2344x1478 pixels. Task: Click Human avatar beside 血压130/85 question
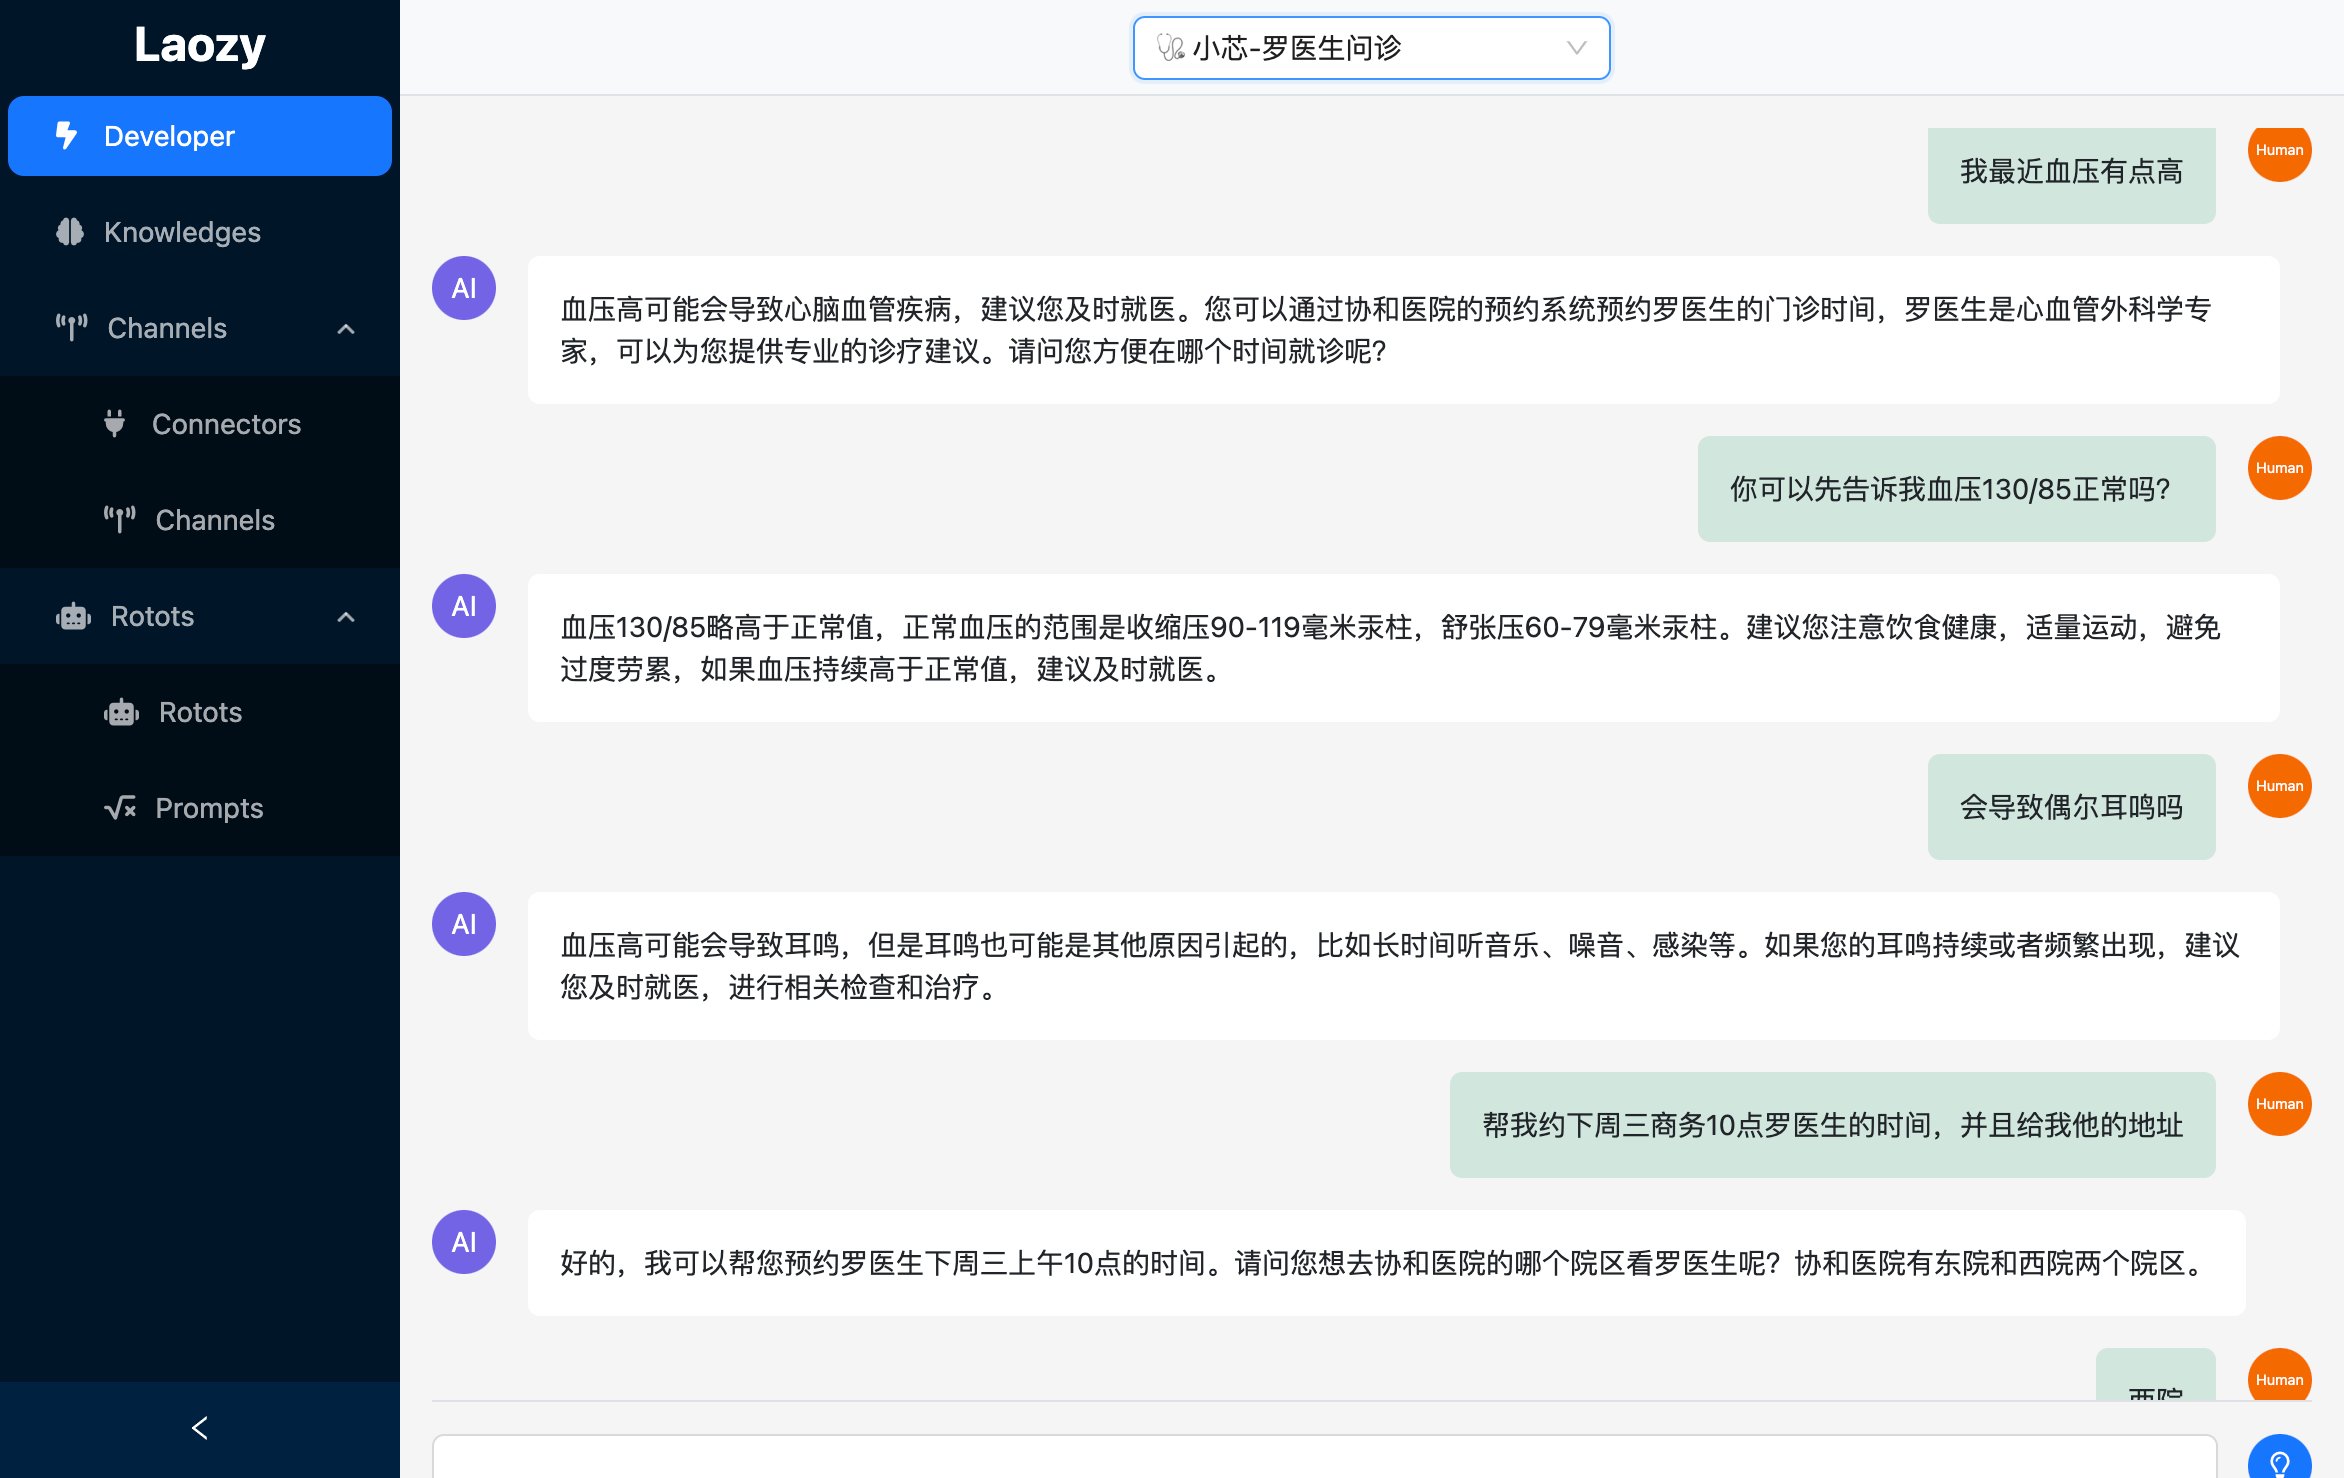tap(2279, 468)
